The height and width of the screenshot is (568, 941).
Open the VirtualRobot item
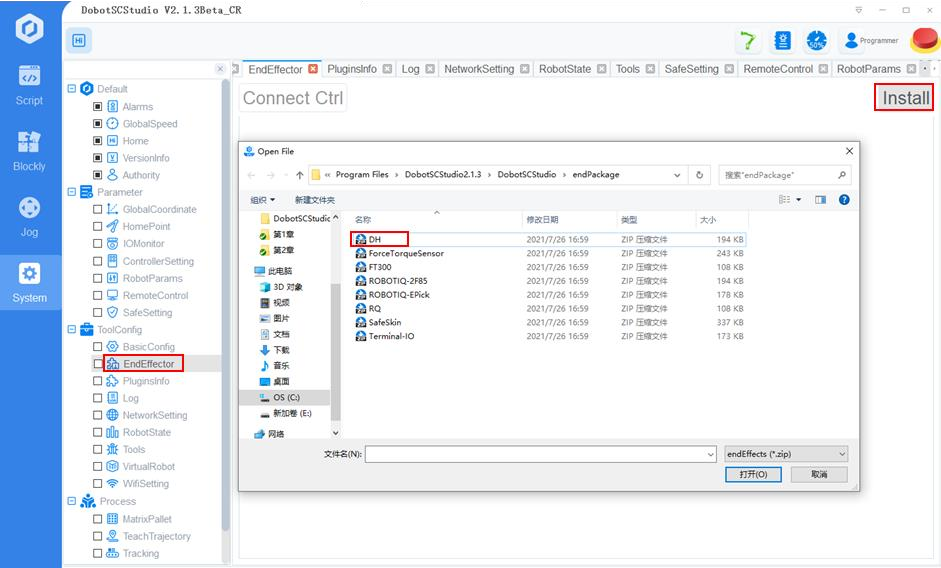coord(149,467)
